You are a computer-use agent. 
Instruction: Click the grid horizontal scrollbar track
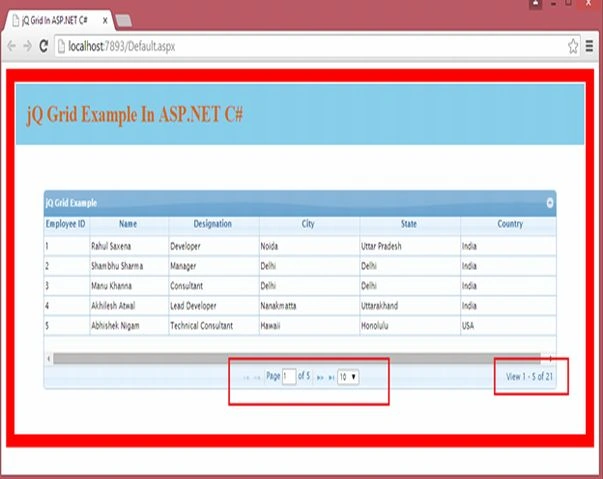coord(297,359)
